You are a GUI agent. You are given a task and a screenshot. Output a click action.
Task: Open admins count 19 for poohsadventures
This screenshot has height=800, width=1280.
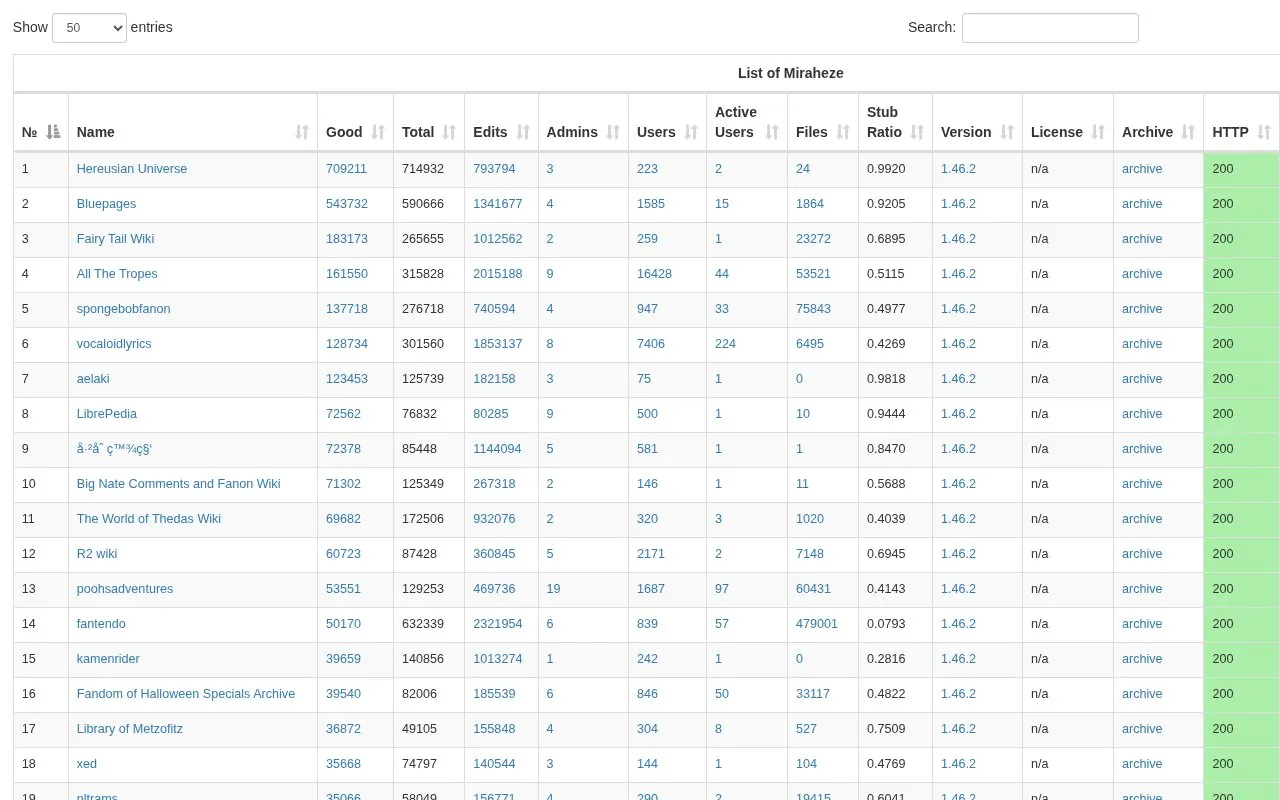[553, 589]
